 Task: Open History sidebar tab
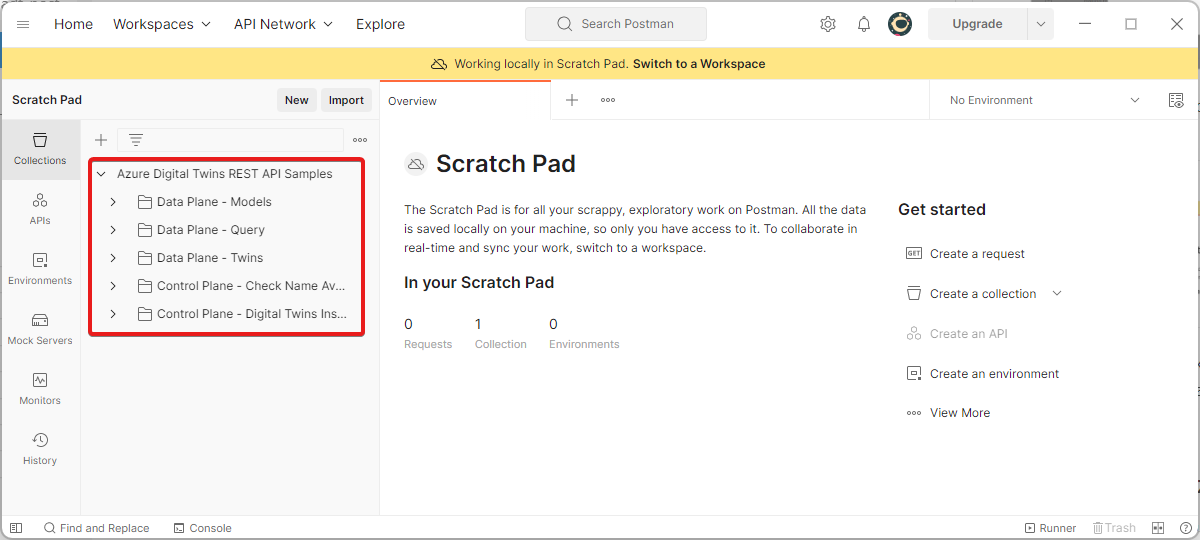(40, 449)
